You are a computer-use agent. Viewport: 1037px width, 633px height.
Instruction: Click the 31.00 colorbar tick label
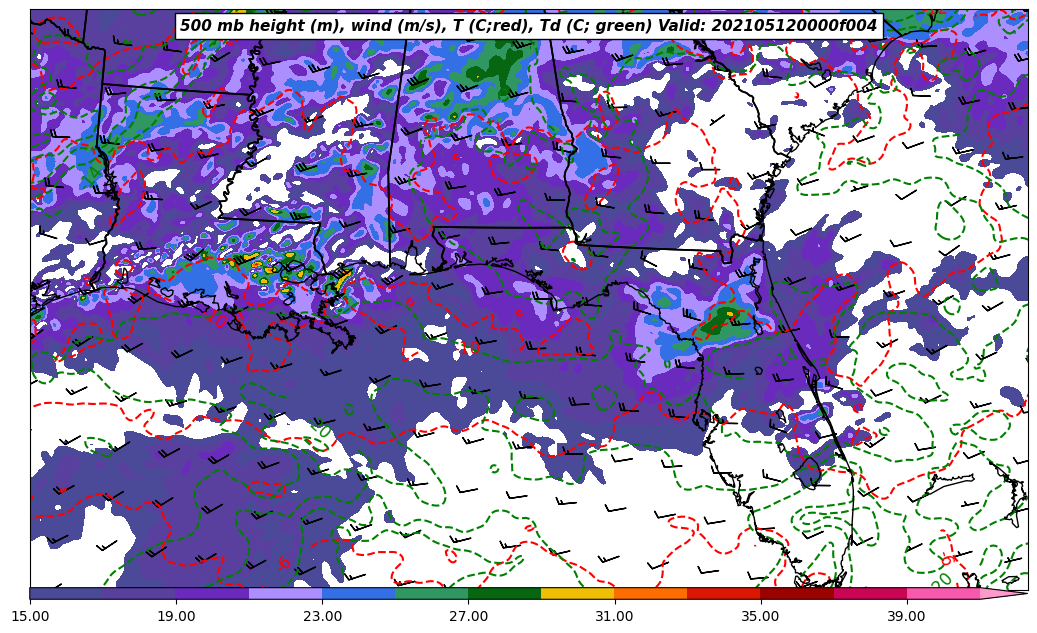pos(614,616)
